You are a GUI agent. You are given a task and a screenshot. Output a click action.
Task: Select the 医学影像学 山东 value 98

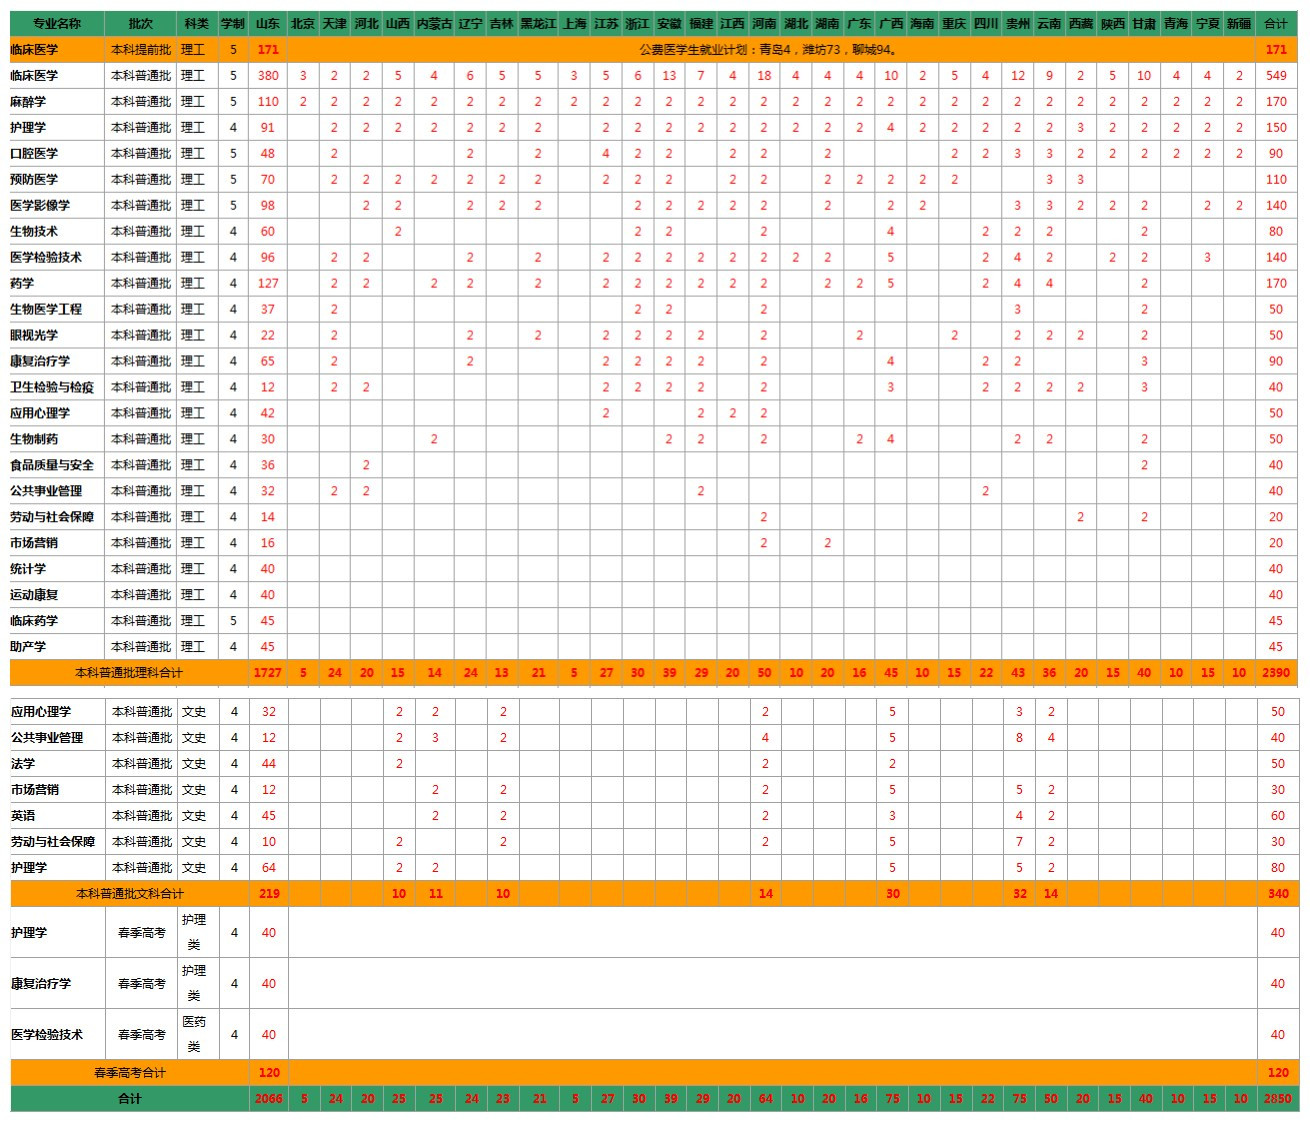point(268,205)
